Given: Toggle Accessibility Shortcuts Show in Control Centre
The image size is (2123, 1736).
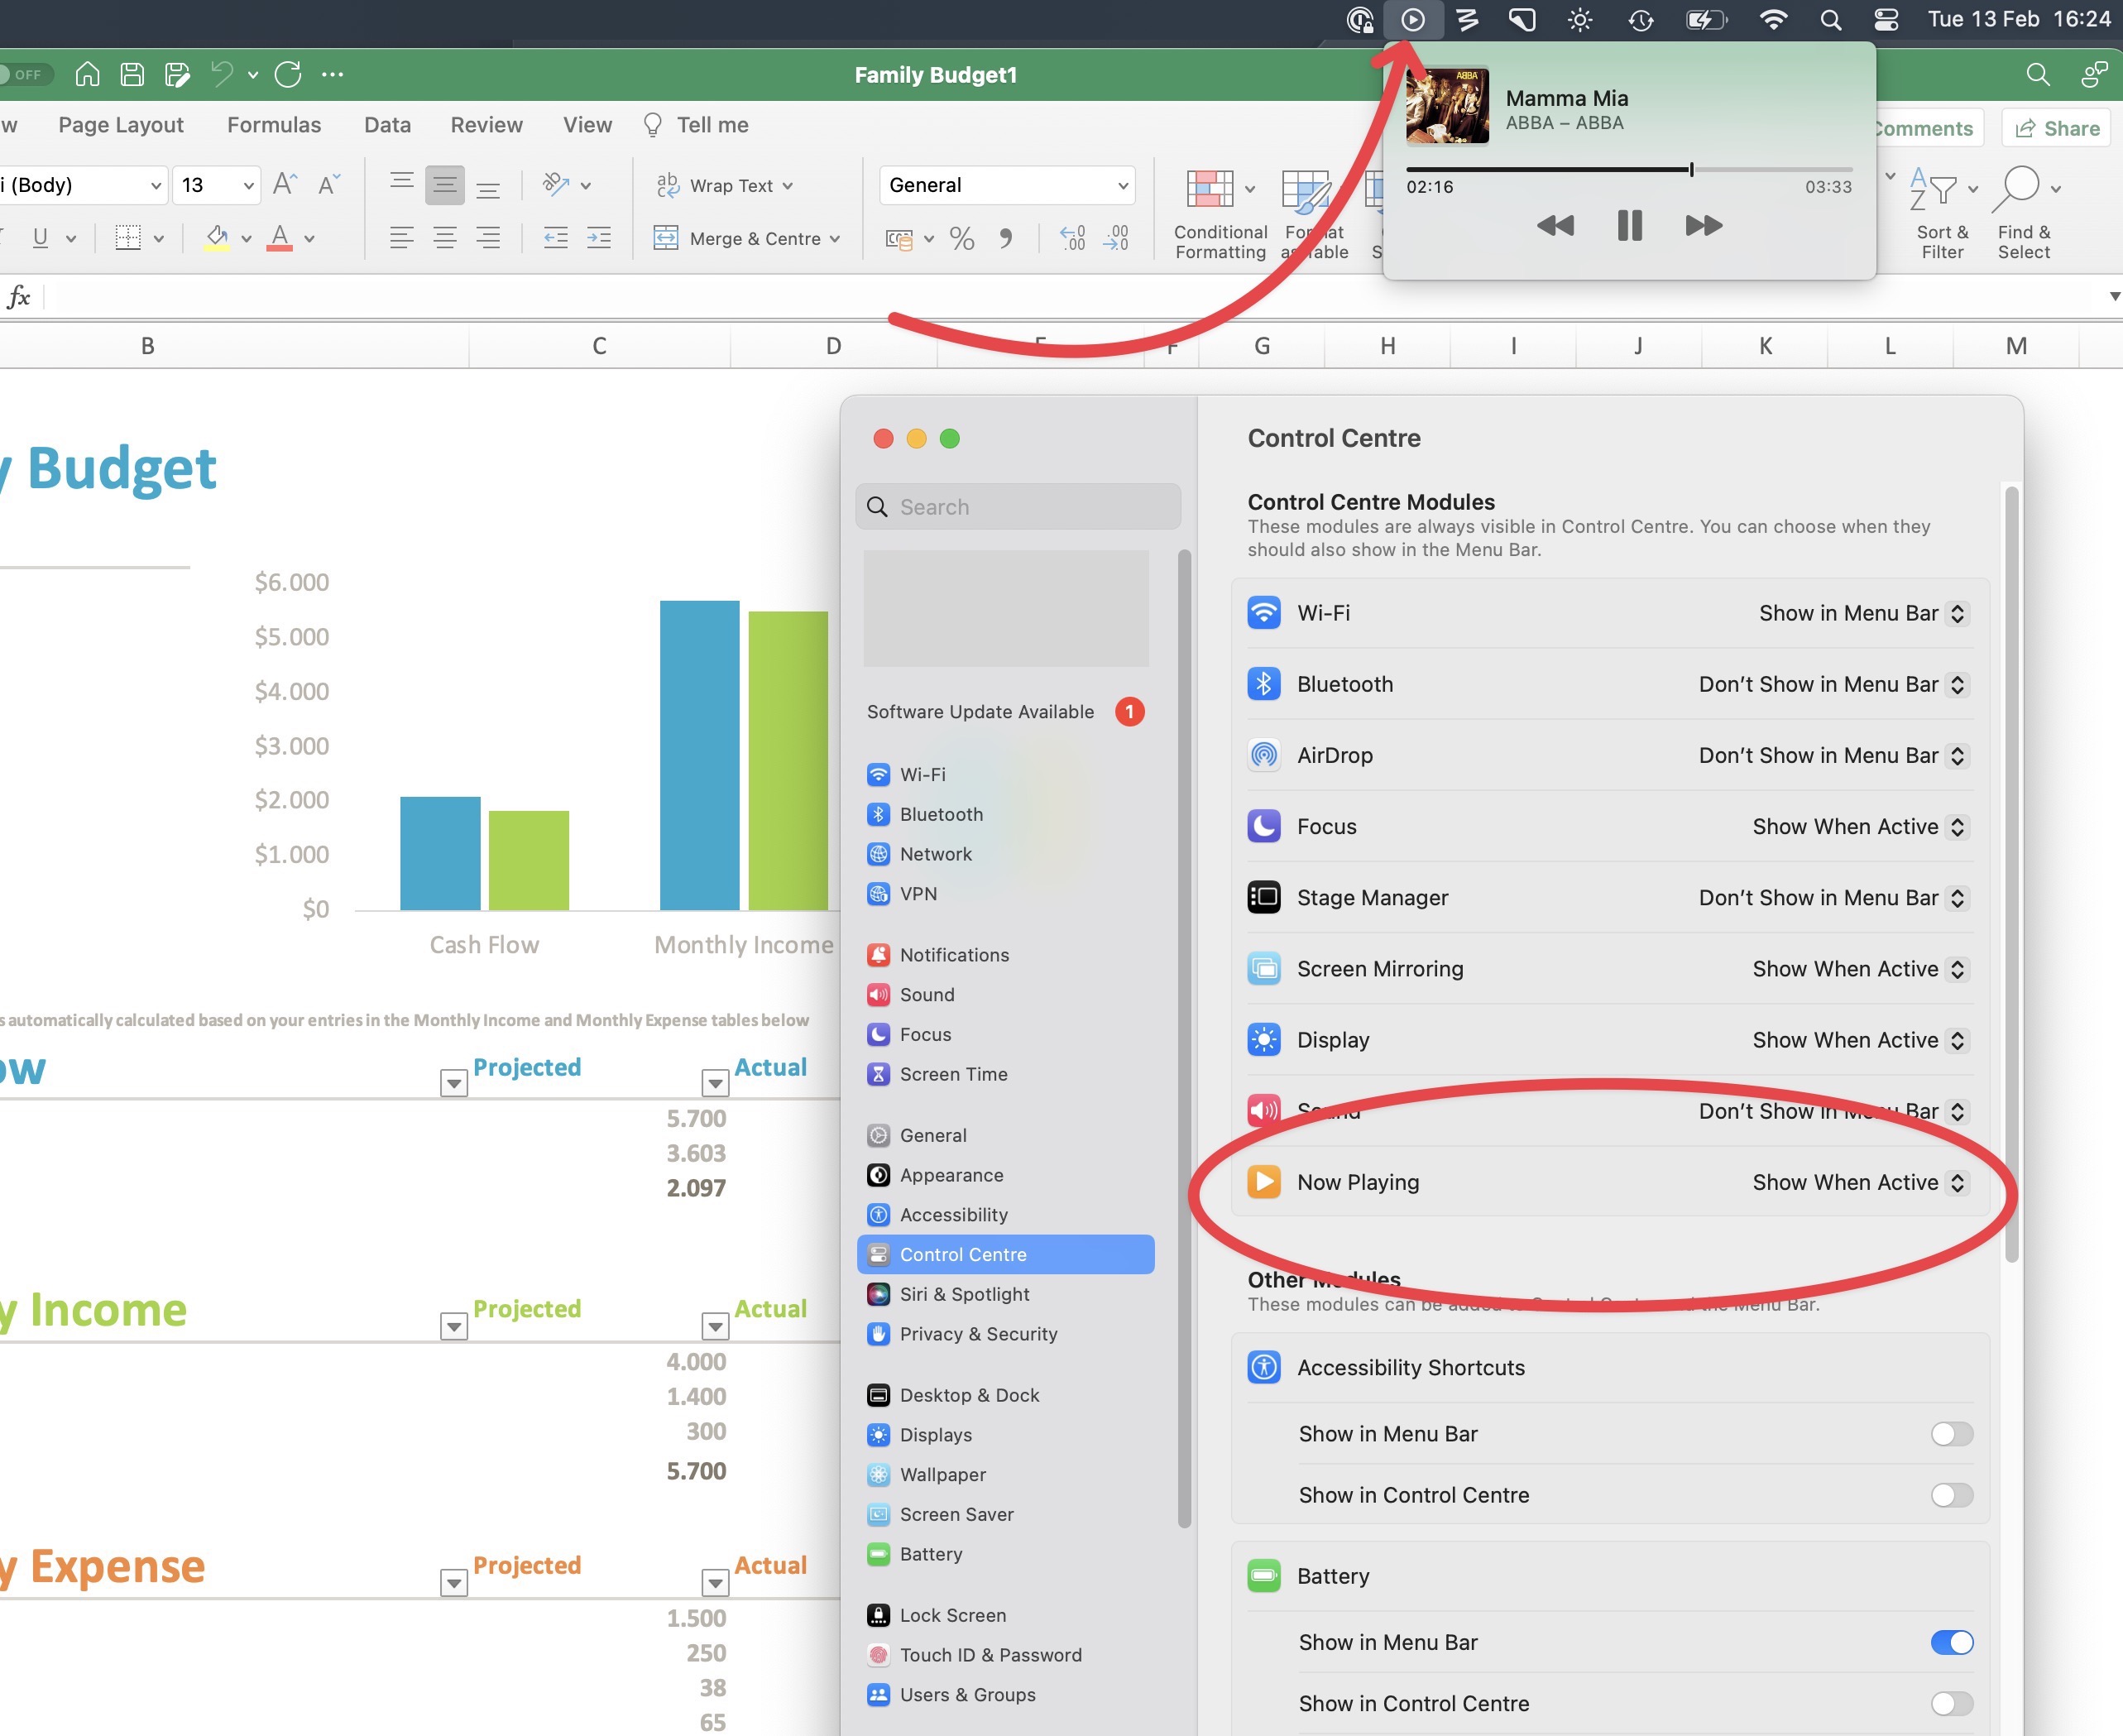Looking at the screenshot, I should coord(1952,1494).
